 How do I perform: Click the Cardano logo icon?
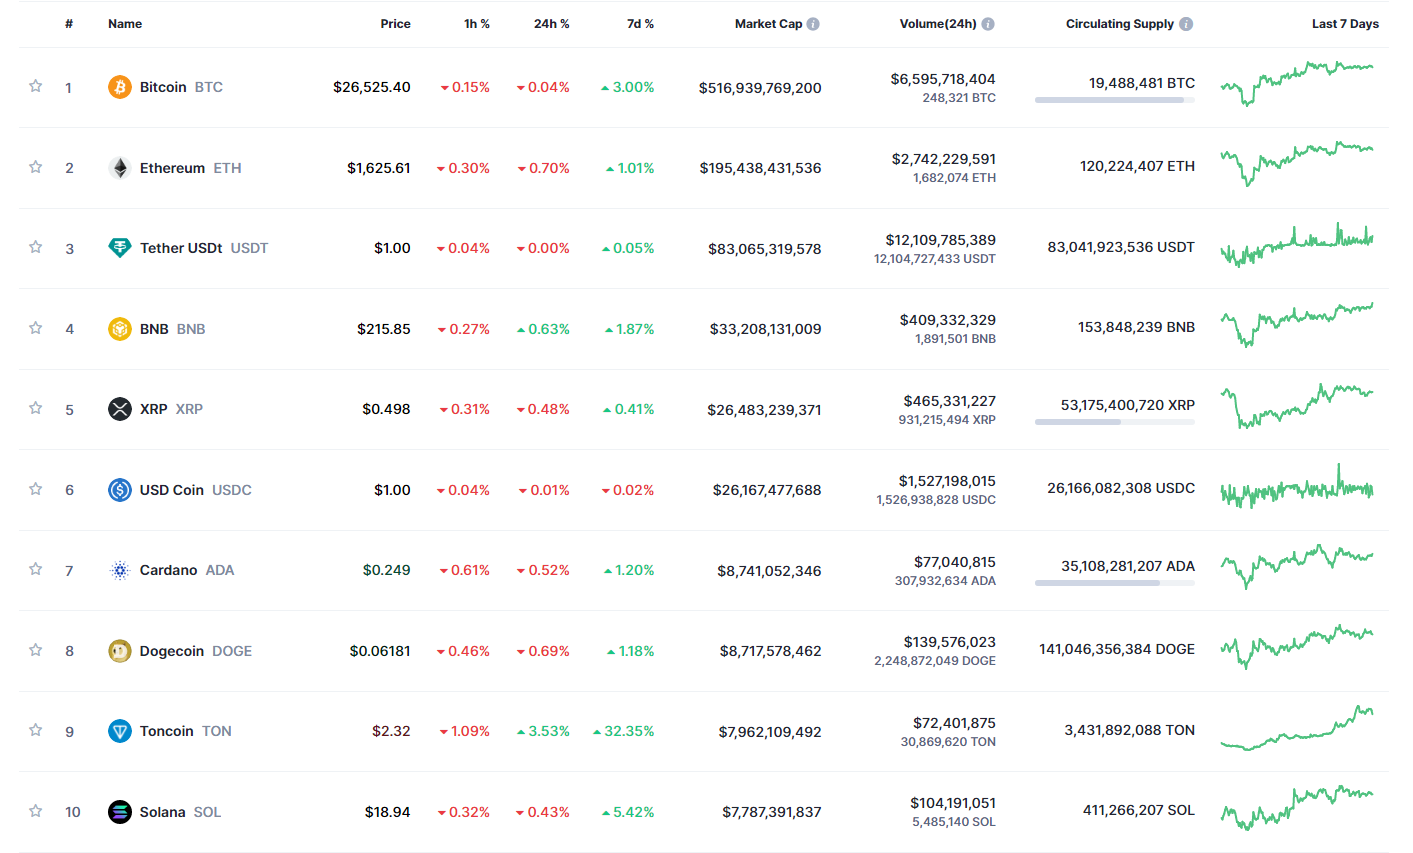point(120,570)
